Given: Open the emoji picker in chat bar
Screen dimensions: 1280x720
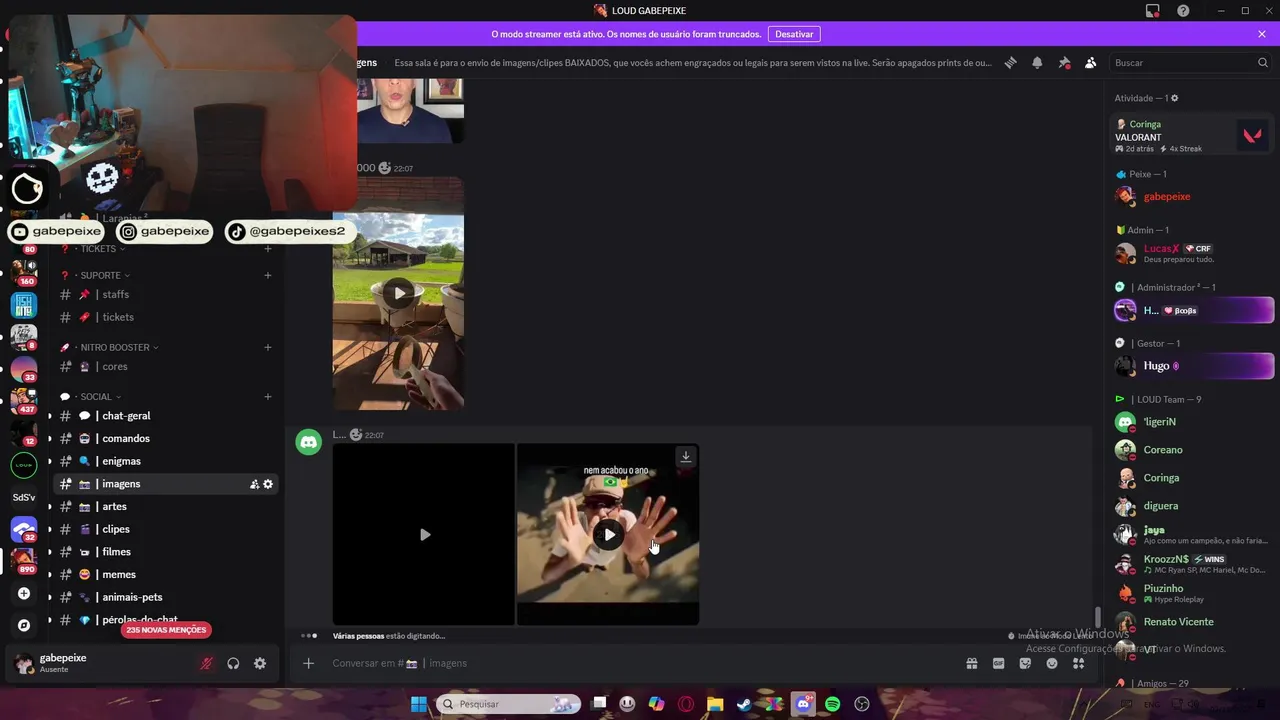Looking at the screenshot, I should pyautogui.click(x=1052, y=663).
